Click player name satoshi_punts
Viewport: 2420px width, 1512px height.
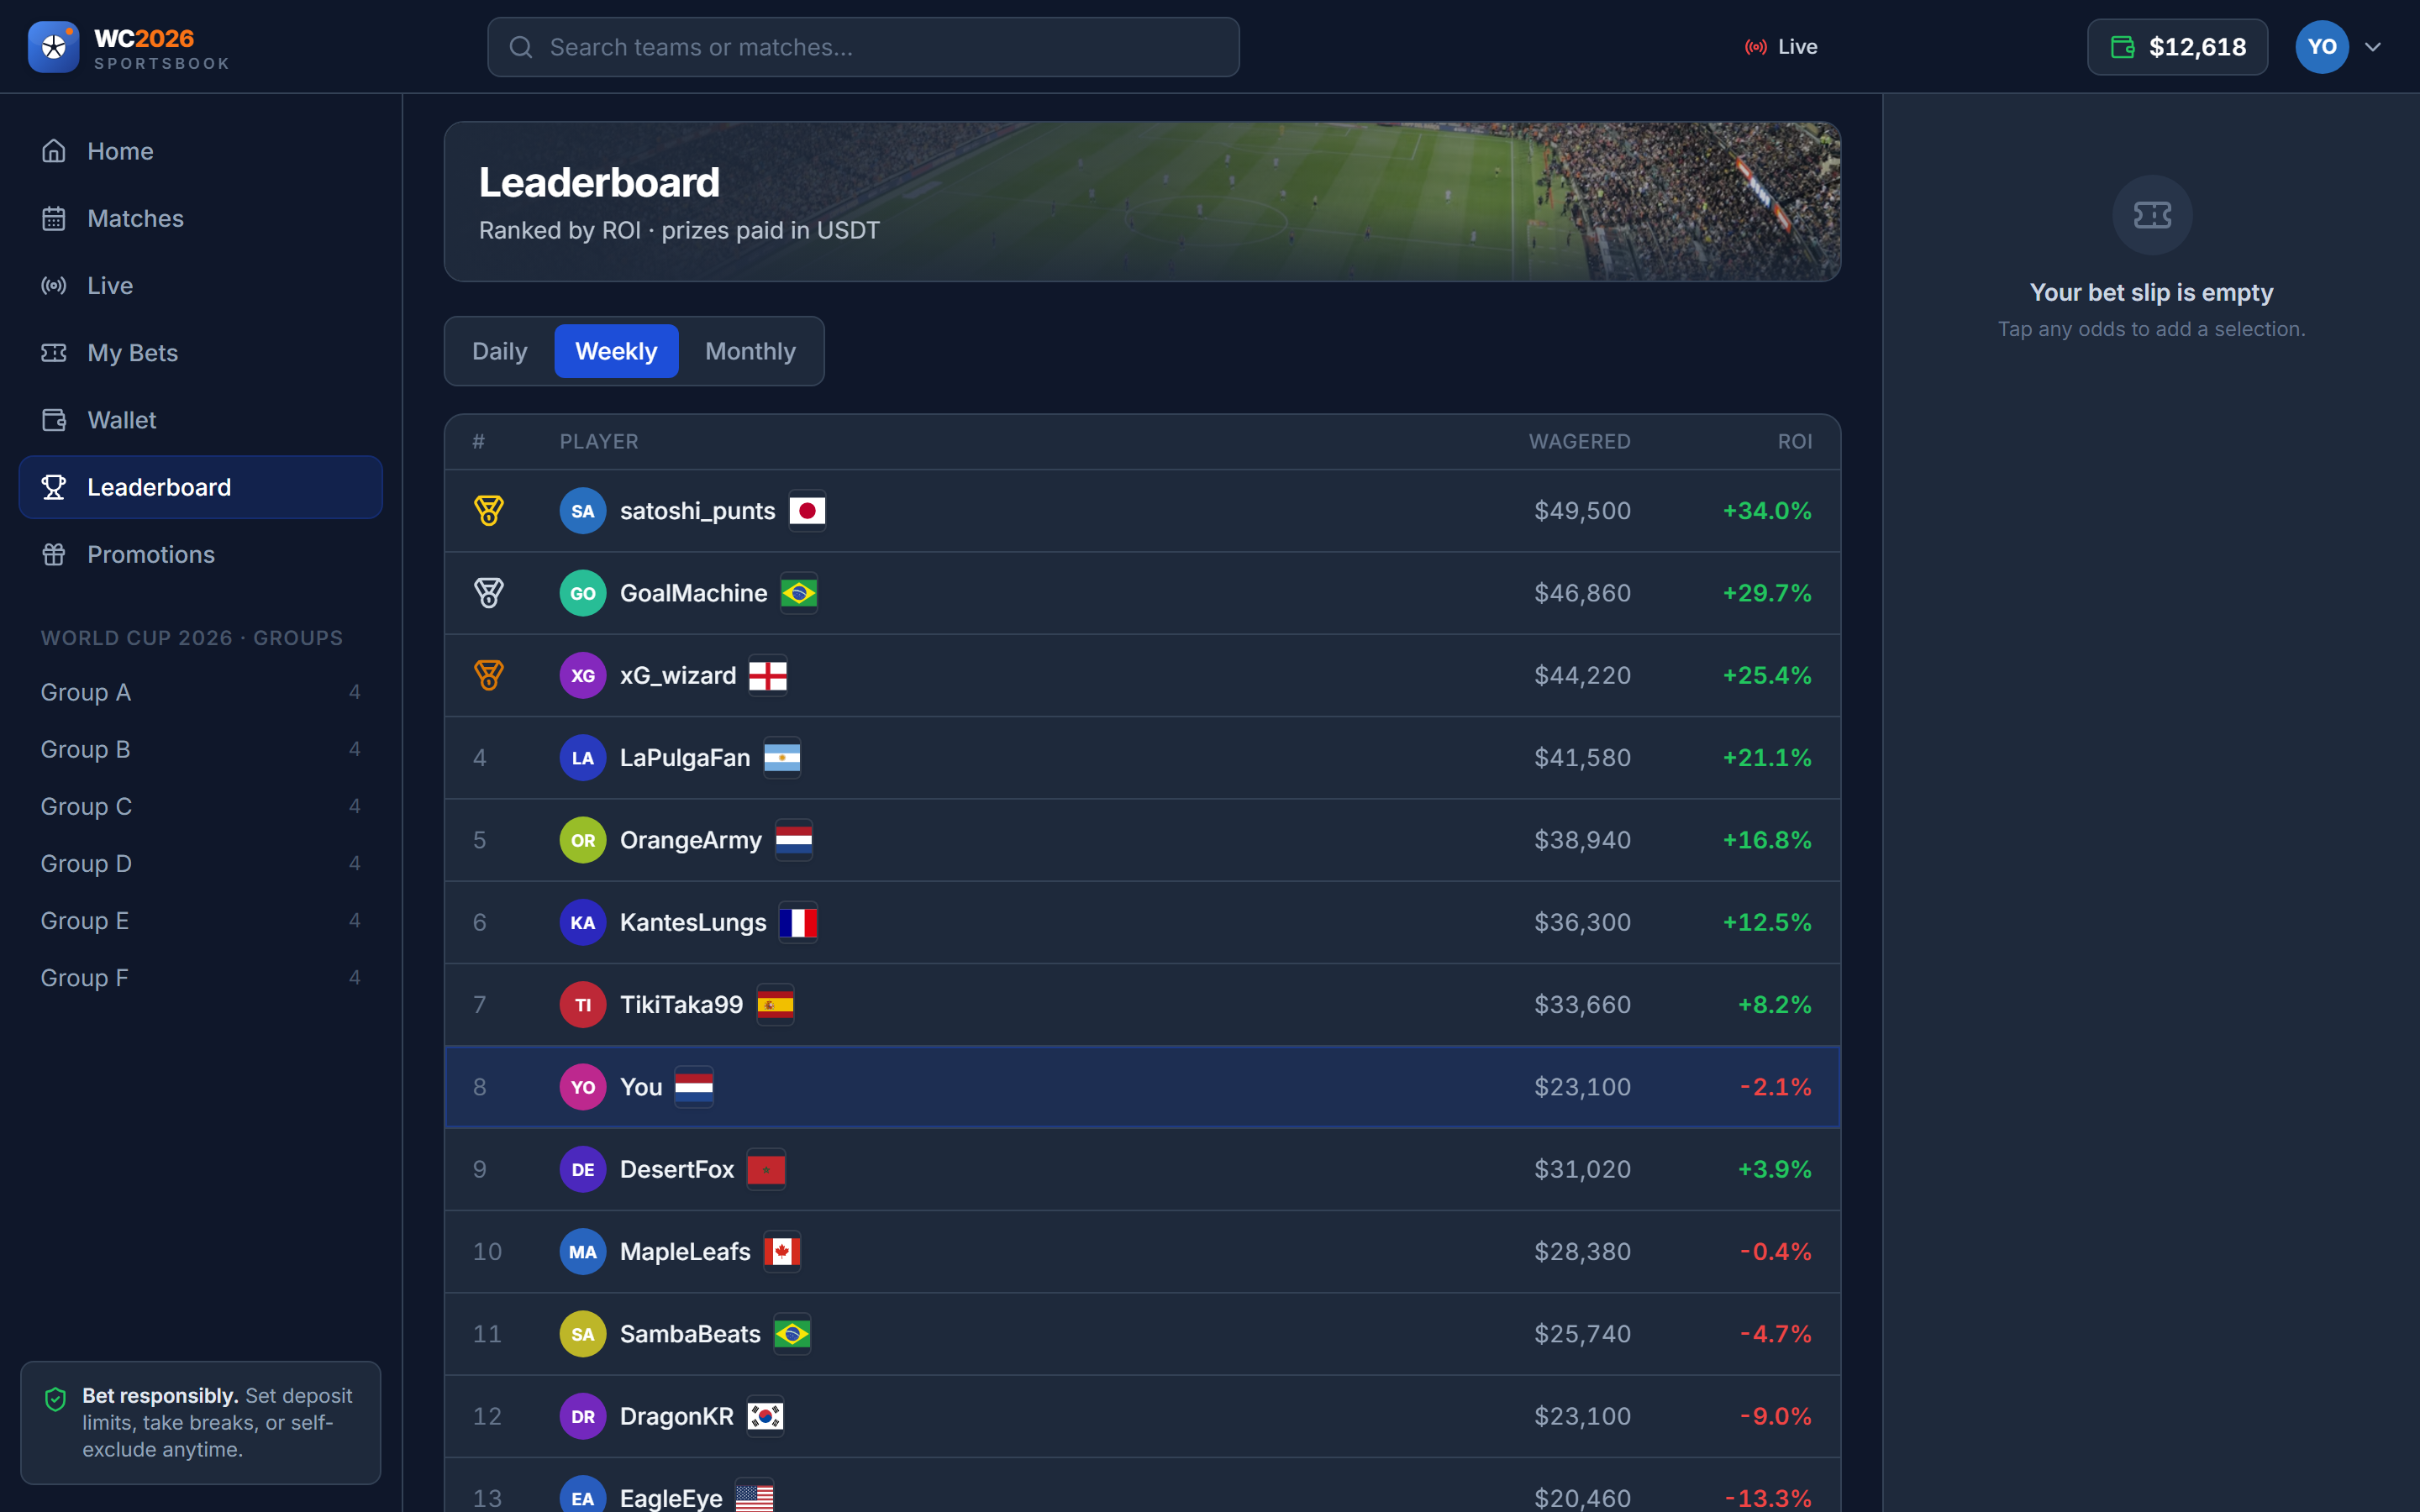pos(697,511)
